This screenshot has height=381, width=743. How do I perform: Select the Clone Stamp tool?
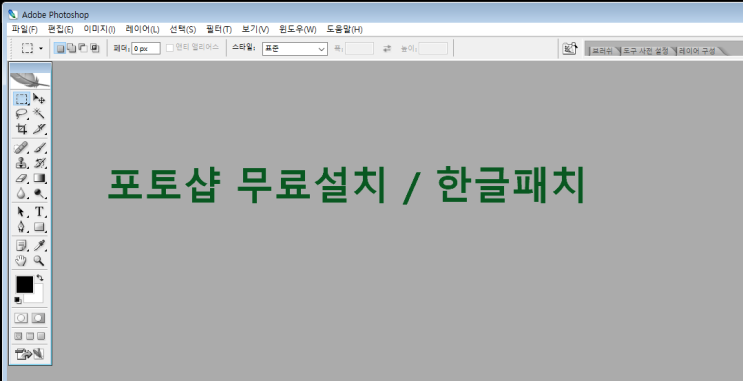click(x=21, y=163)
